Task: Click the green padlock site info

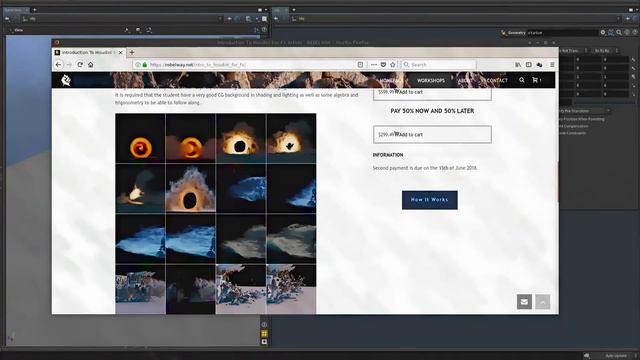Action: pyautogui.click(x=145, y=64)
